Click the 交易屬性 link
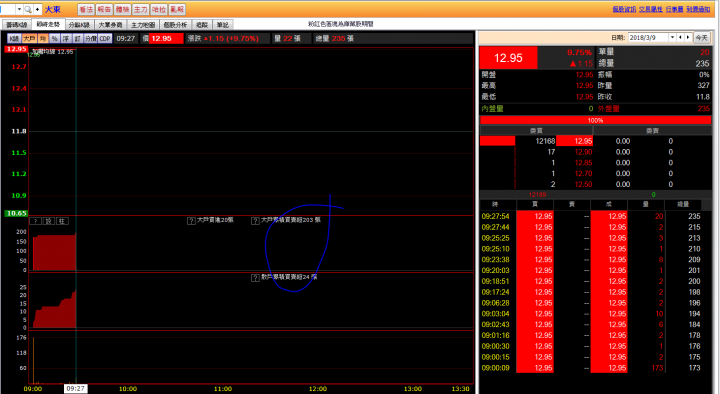The width and height of the screenshot is (720, 394). click(651, 9)
